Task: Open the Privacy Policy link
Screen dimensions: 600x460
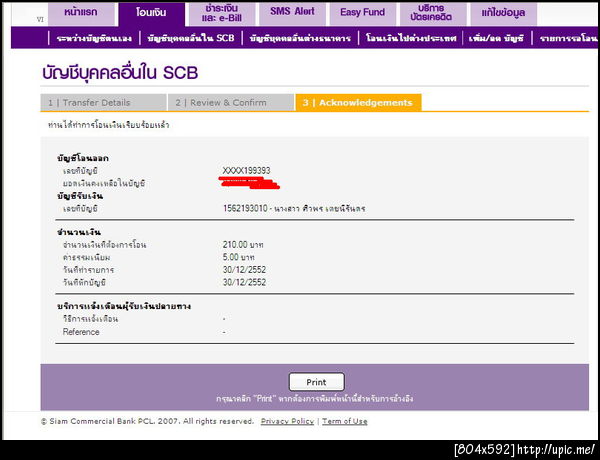Action: (287, 421)
